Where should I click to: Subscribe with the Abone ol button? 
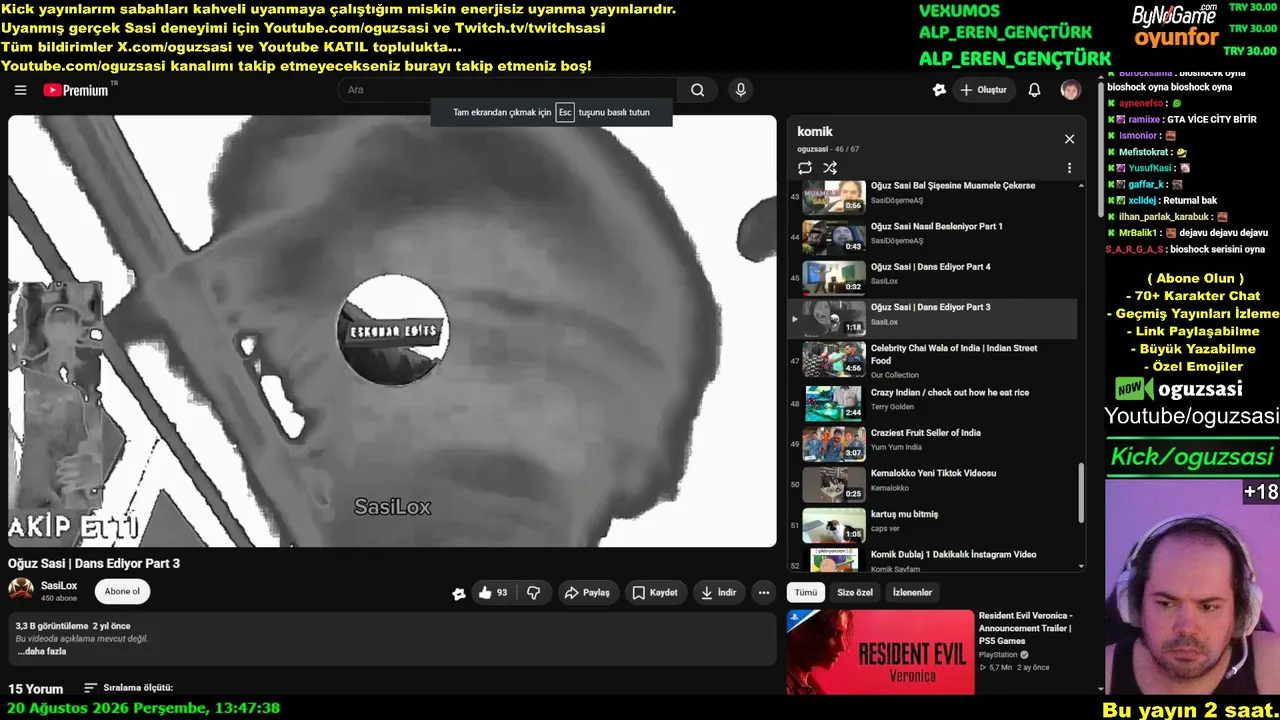[x=122, y=591]
